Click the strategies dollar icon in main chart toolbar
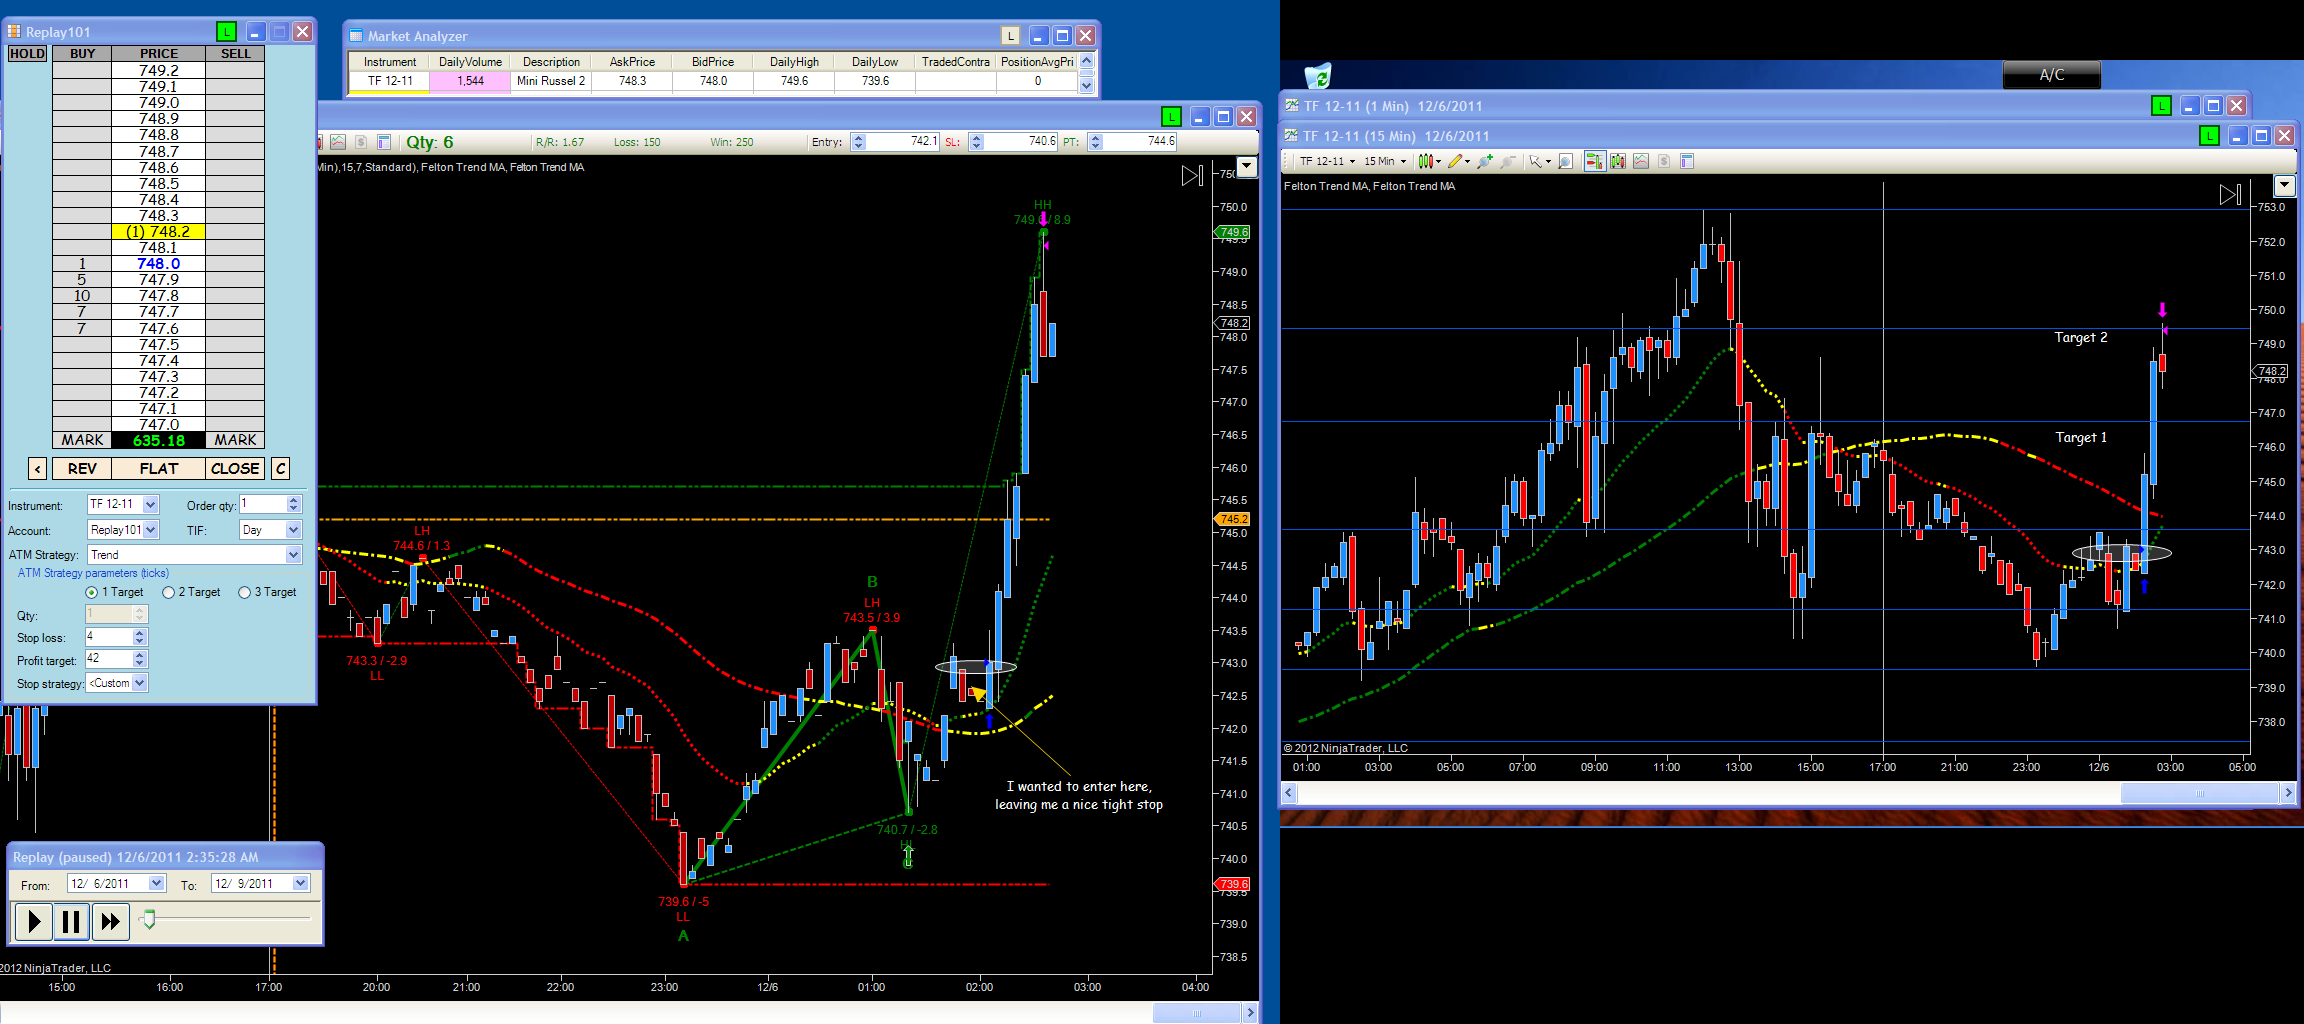The height and width of the screenshot is (1024, 2304). click(x=361, y=142)
